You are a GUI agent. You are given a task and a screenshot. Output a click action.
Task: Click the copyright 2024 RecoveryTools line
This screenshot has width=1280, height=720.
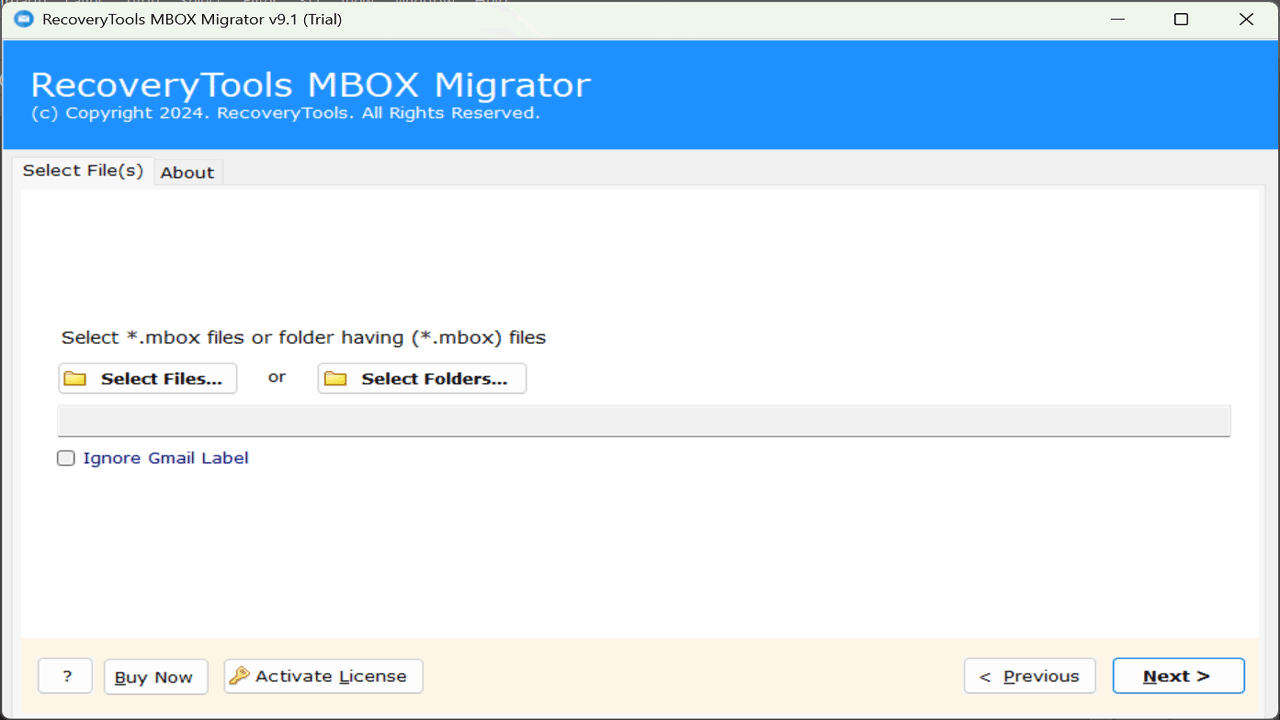coord(285,113)
